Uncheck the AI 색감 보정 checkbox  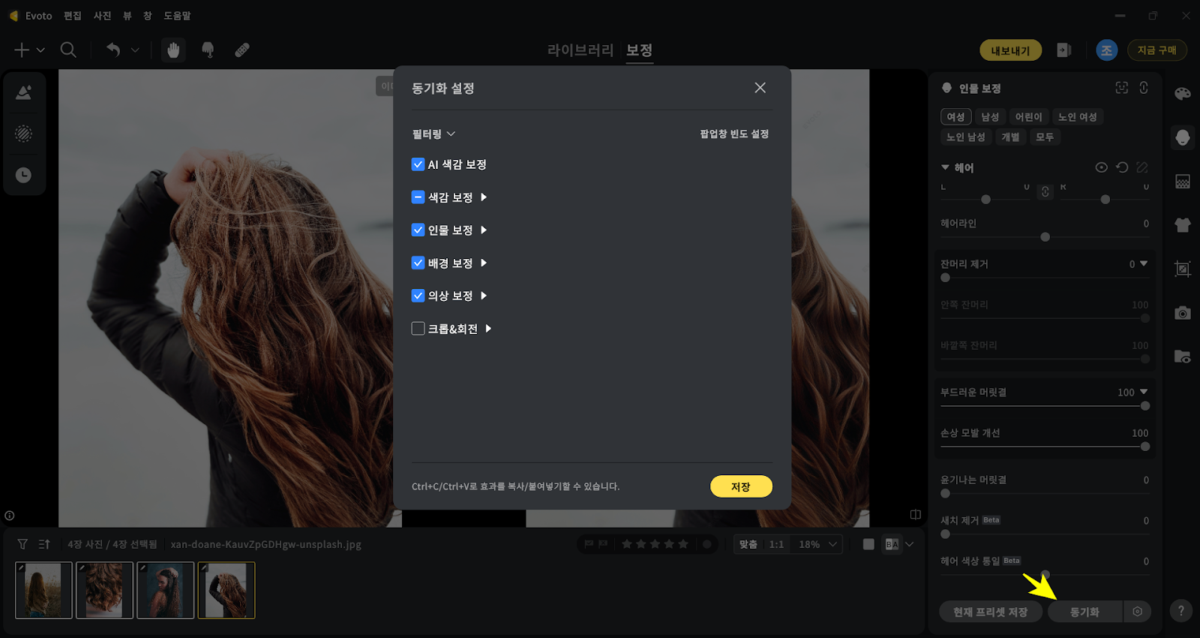[418, 164]
